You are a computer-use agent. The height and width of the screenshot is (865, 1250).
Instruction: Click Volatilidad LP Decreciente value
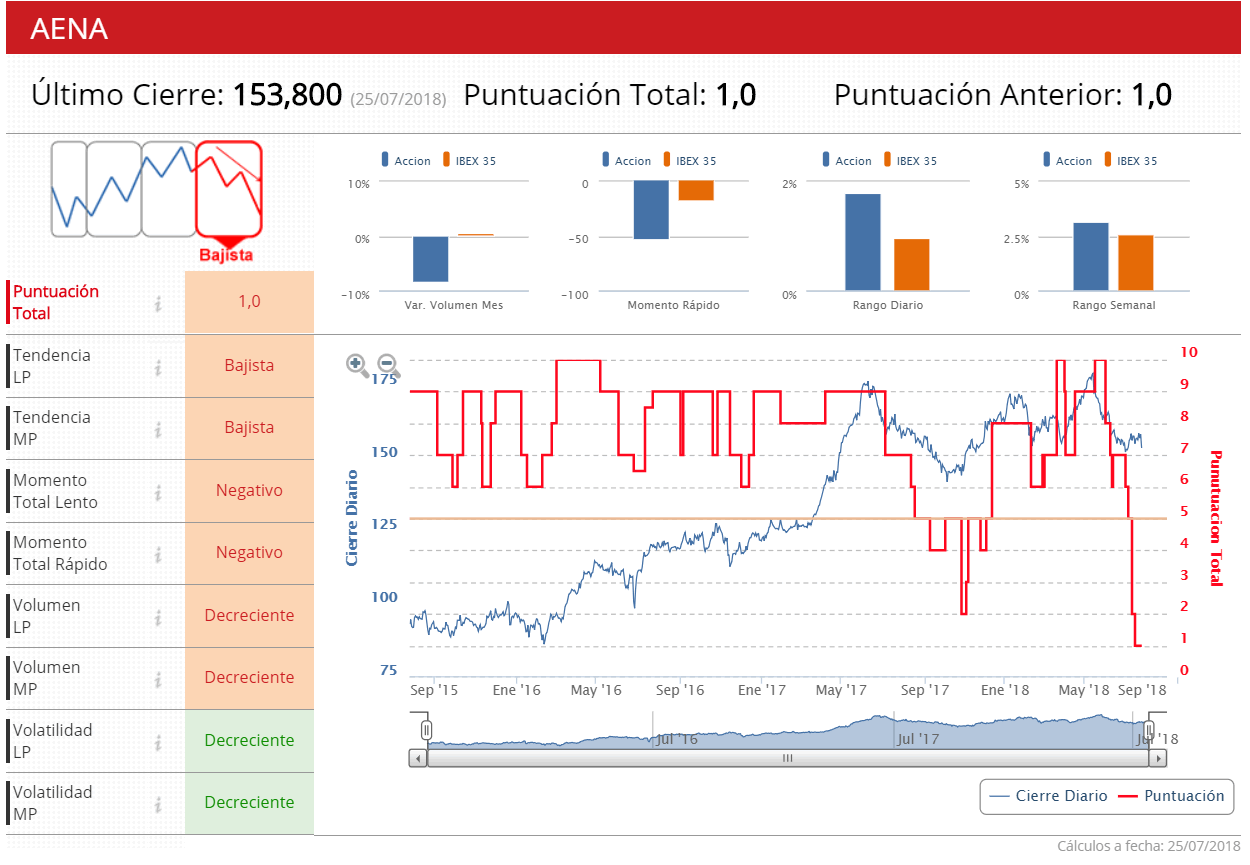[x=249, y=741]
